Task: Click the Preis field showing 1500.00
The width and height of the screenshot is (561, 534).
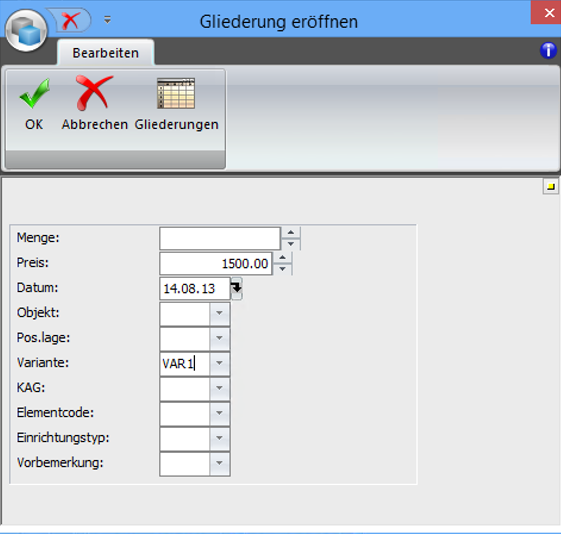Action: (216, 264)
